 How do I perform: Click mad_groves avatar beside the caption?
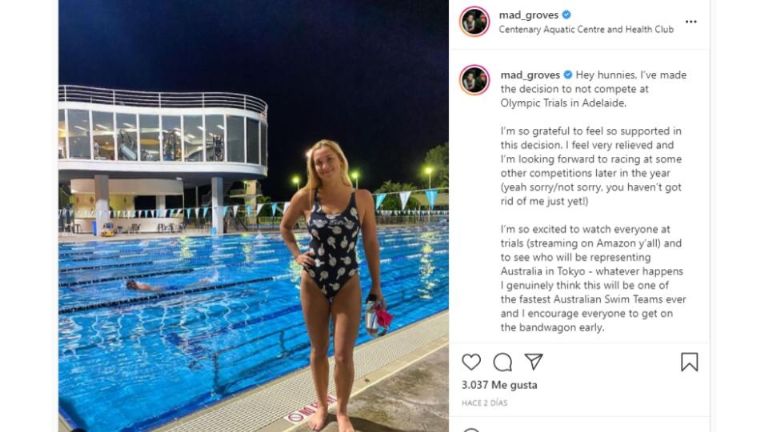[x=474, y=79]
